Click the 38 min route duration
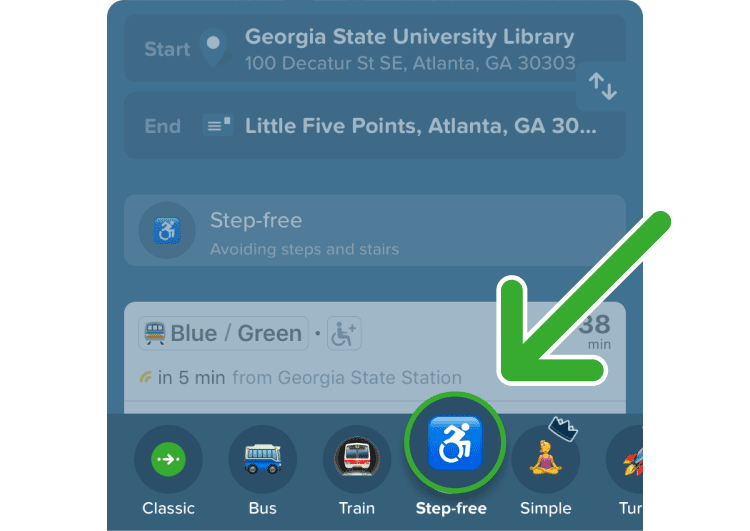Viewport: 750px width, 531px height. pyautogui.click(x=595, y=332)
